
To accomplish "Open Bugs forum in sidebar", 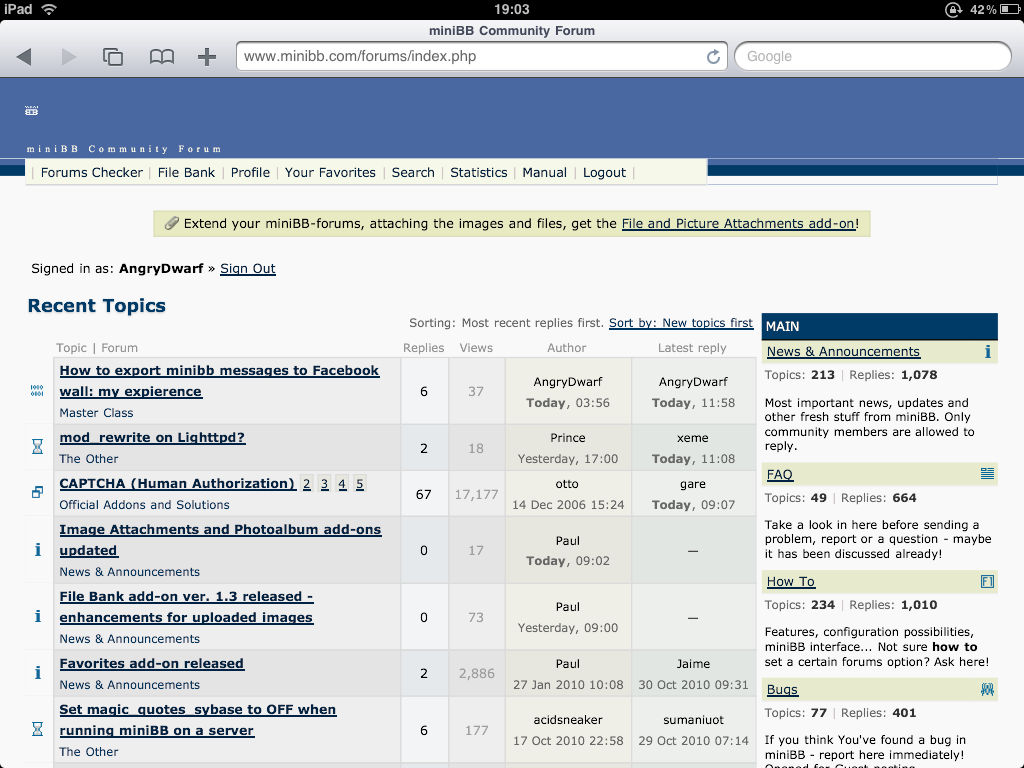I will point(782,690).
